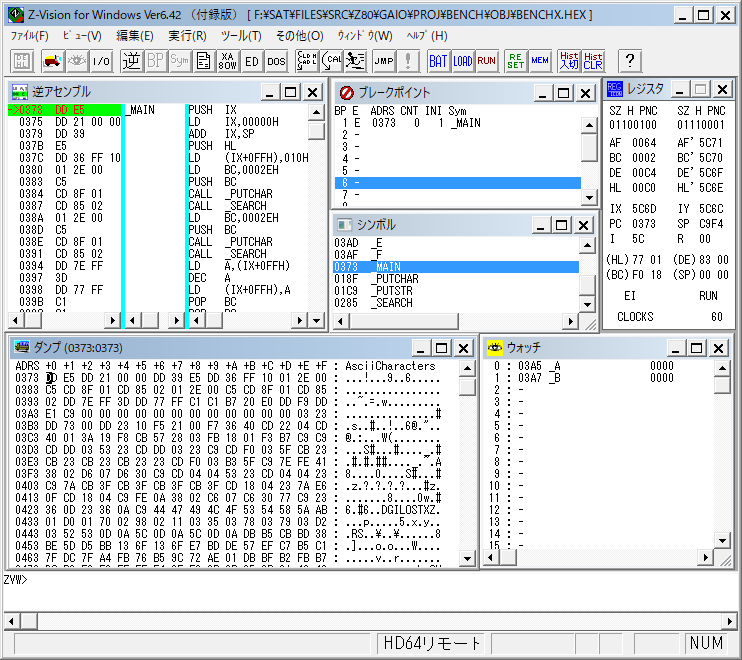
Task: Click the exclamation mark toolbar icon
Action: [408, 61]
